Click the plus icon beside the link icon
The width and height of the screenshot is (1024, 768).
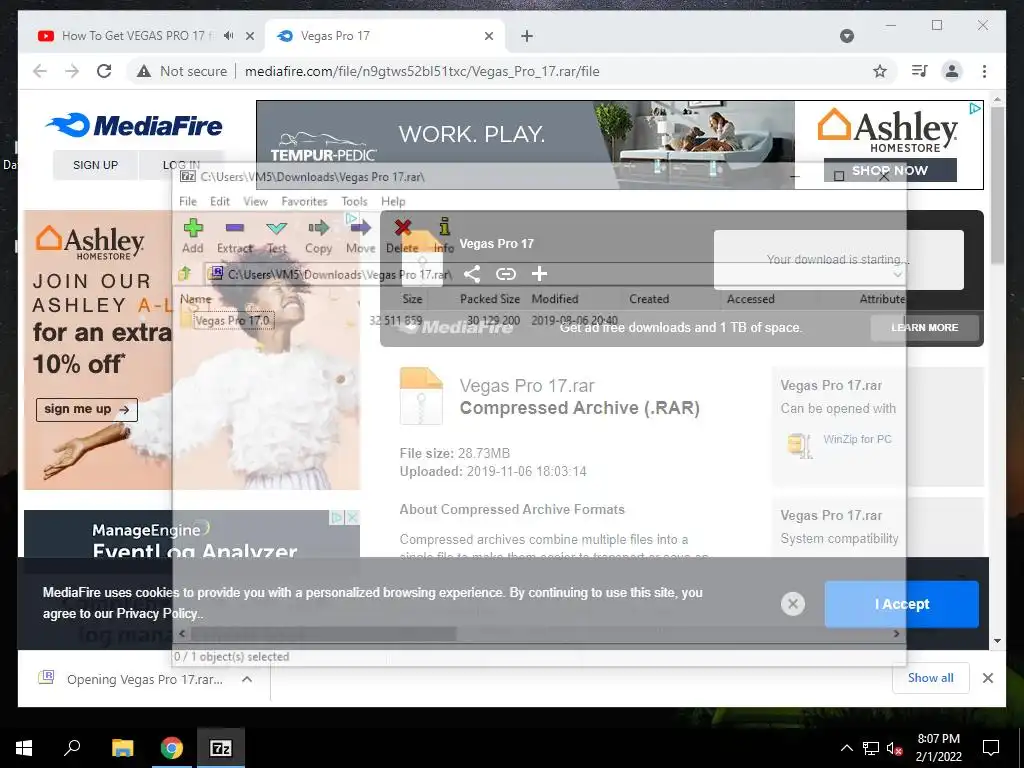coord(539,274)
